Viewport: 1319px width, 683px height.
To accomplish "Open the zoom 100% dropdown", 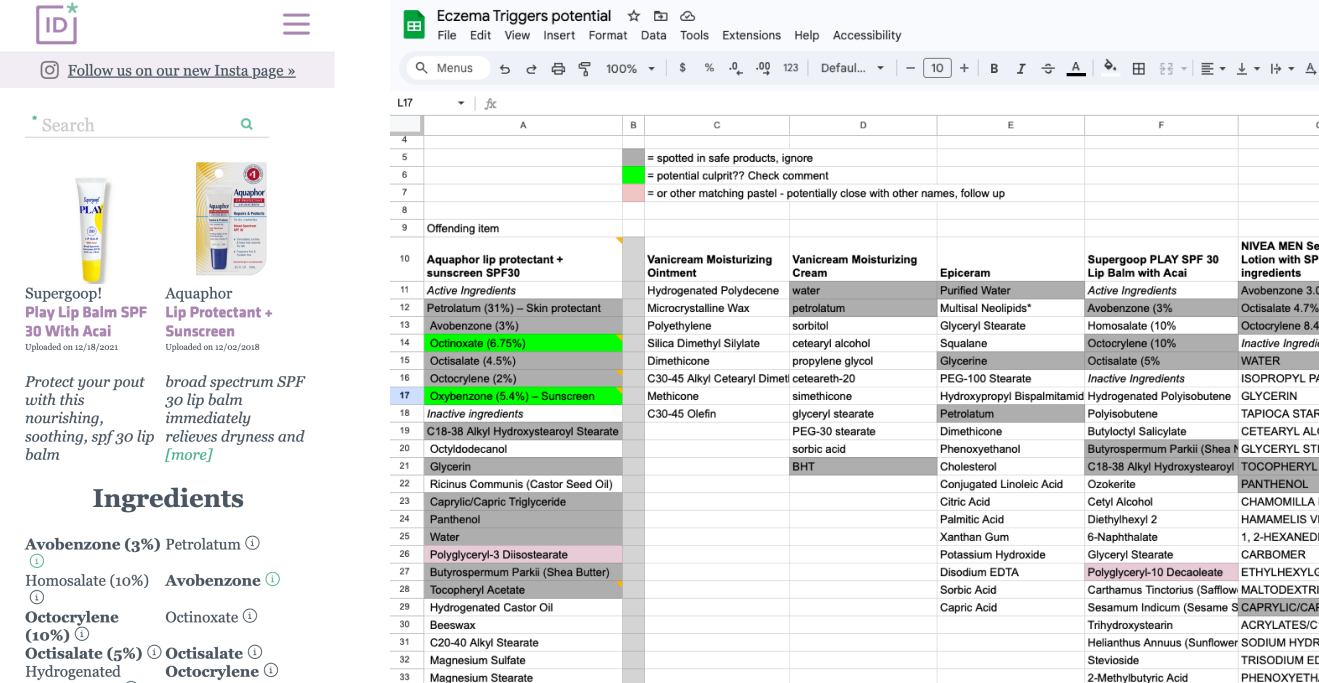I will click(630, 68).
